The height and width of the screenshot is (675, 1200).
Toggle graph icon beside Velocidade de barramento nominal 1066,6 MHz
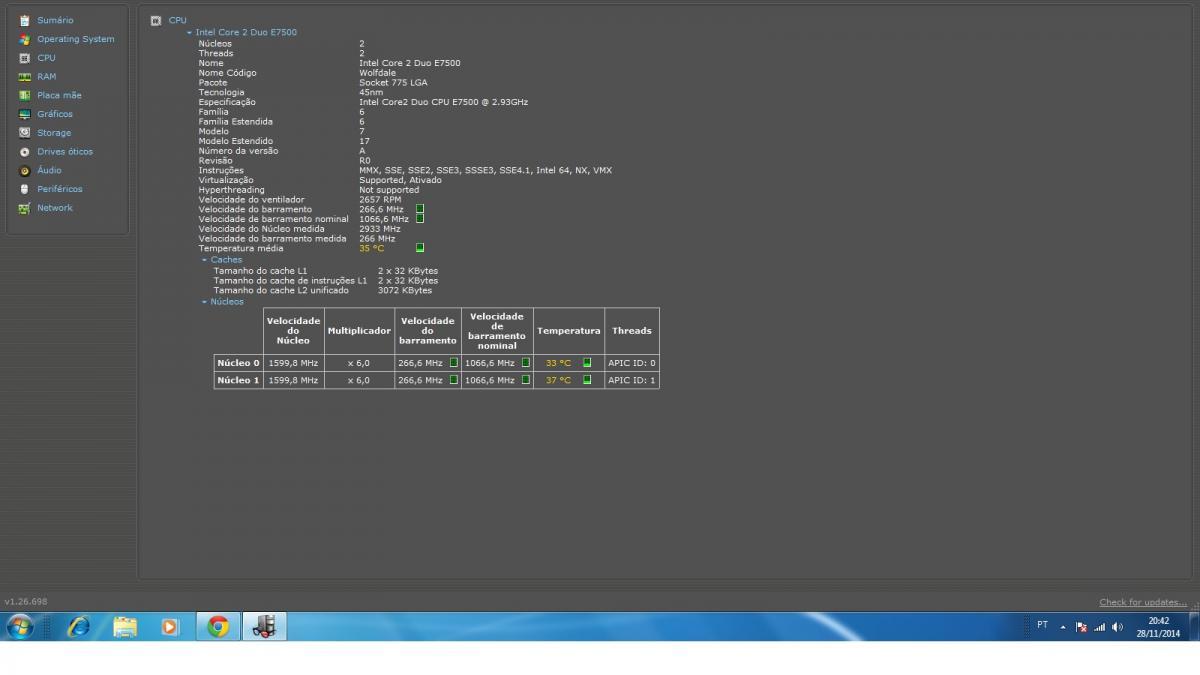(x=420, y=219)
